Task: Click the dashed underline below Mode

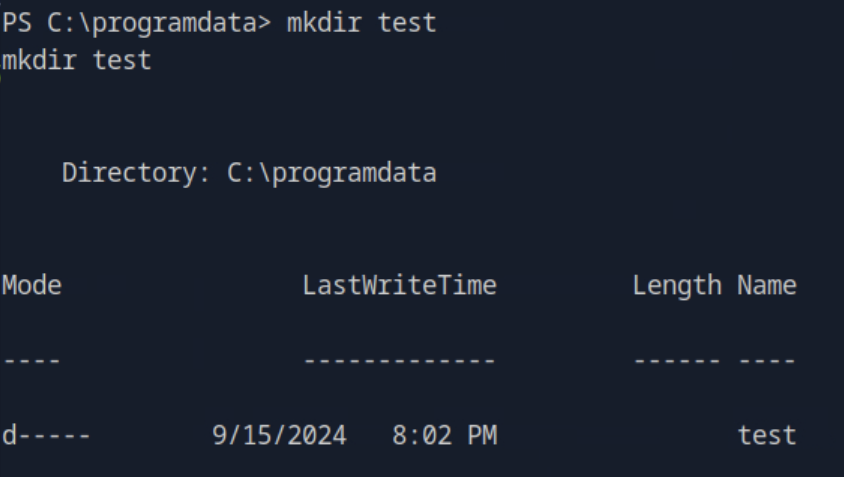Action: 31,361
